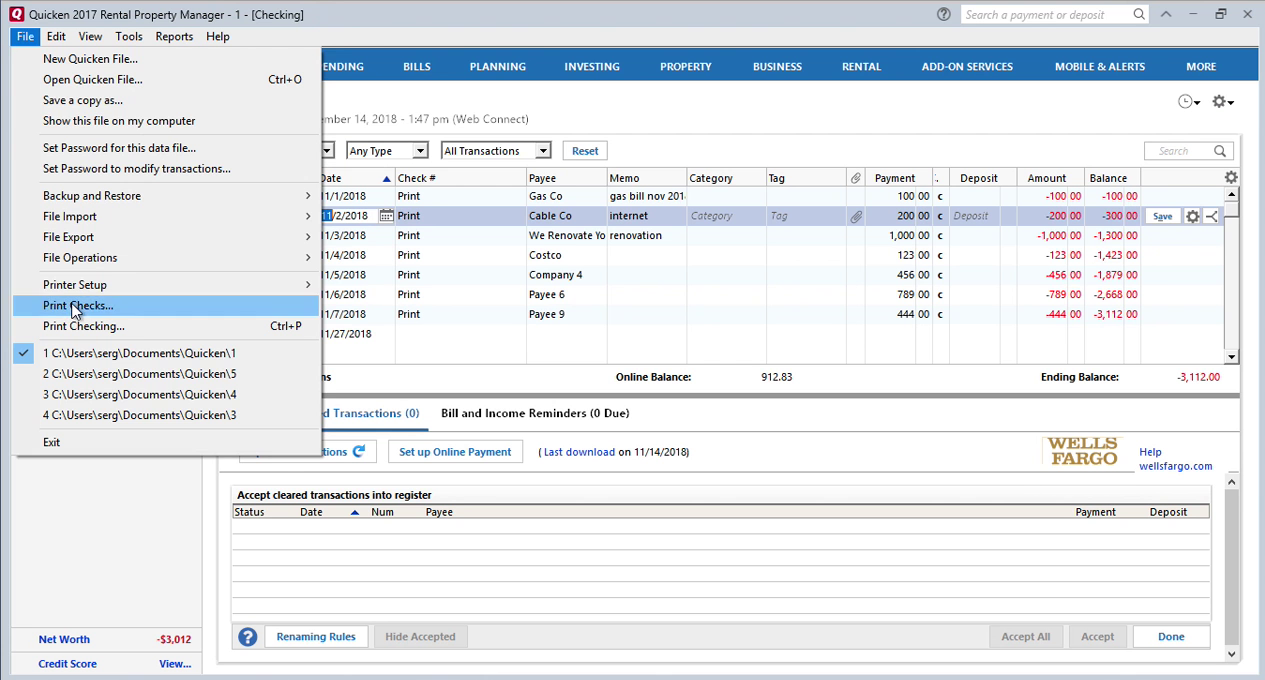Open the Reports menu
This screenshot has height=680, width=1265.
174,36
